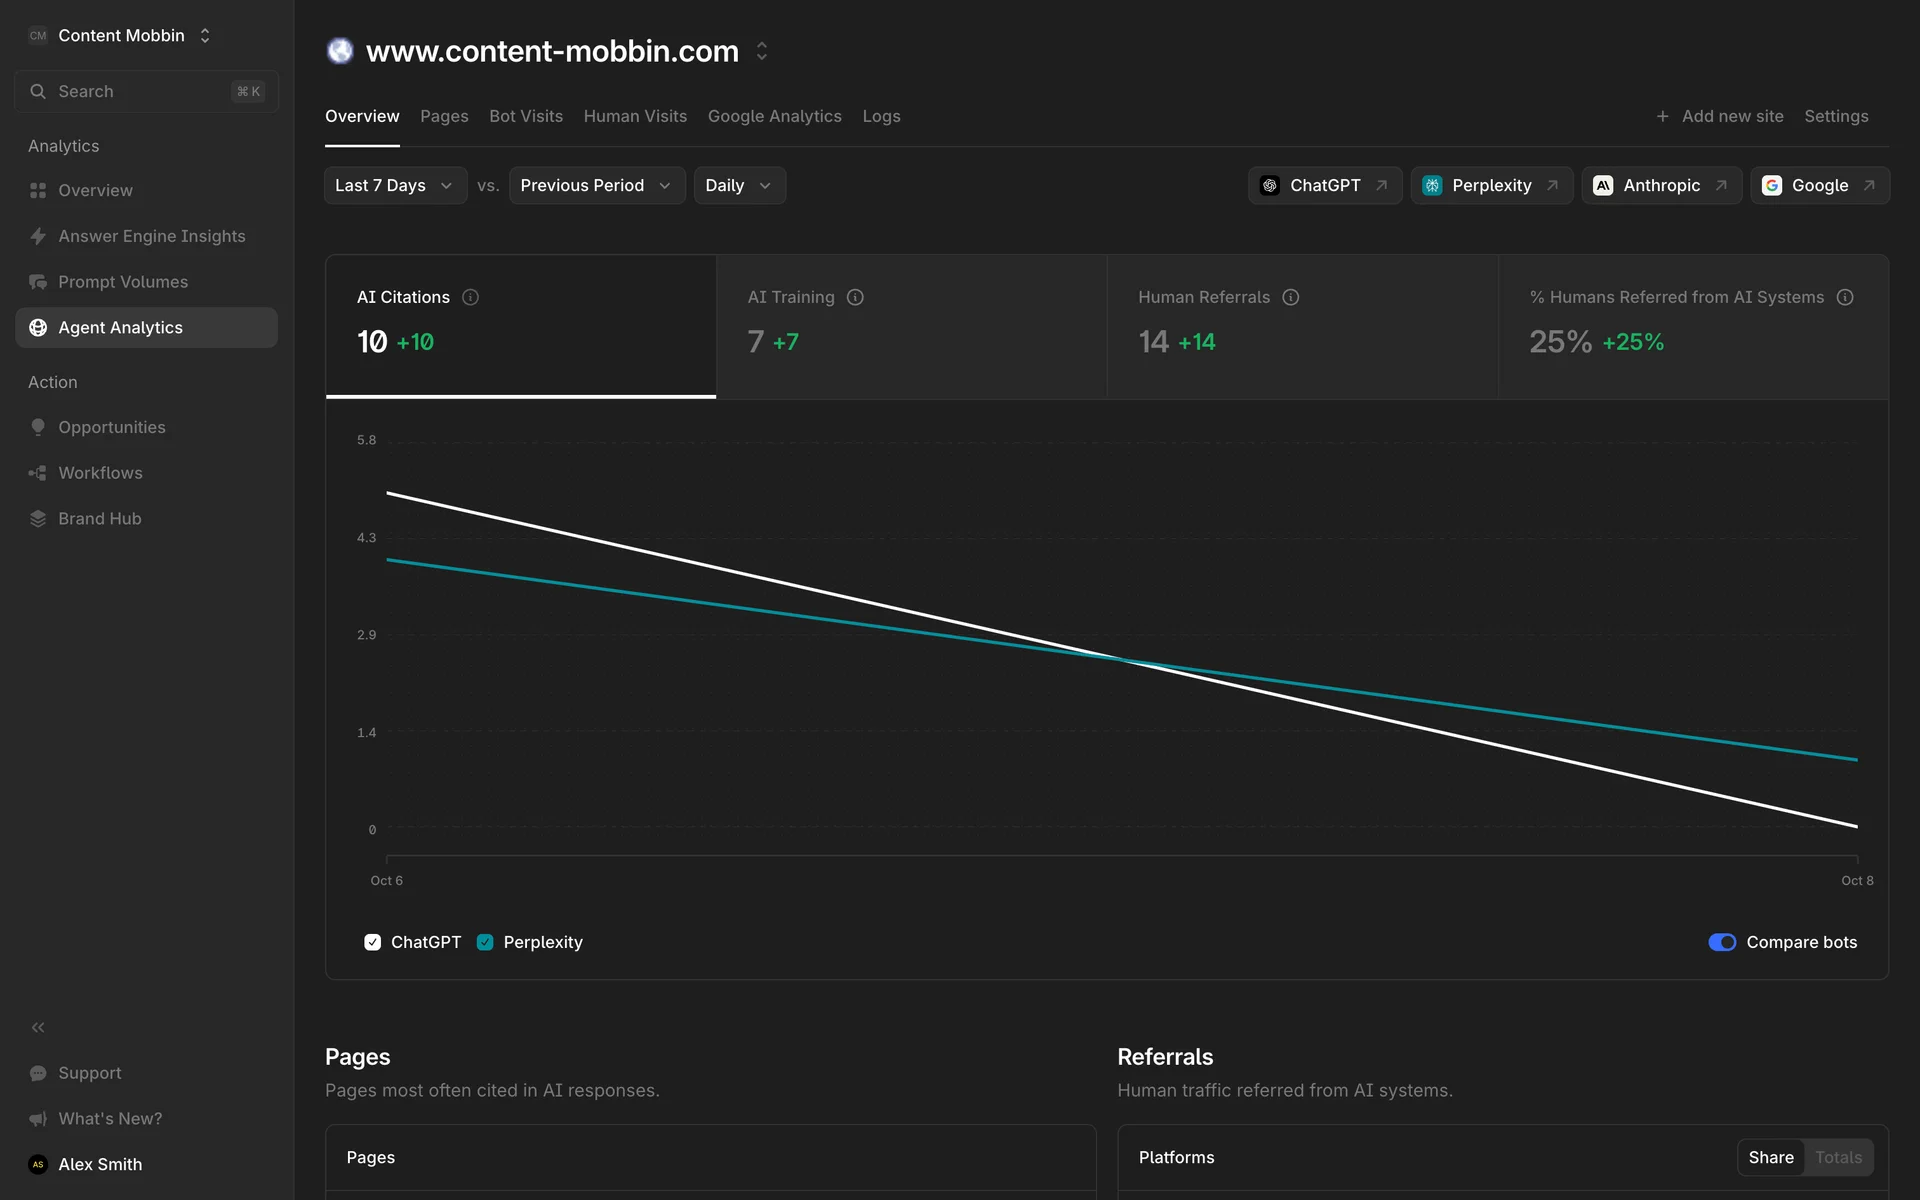
Task: Click the sidebar Search field
Action: pyautogui.click(x=146, y=91)
